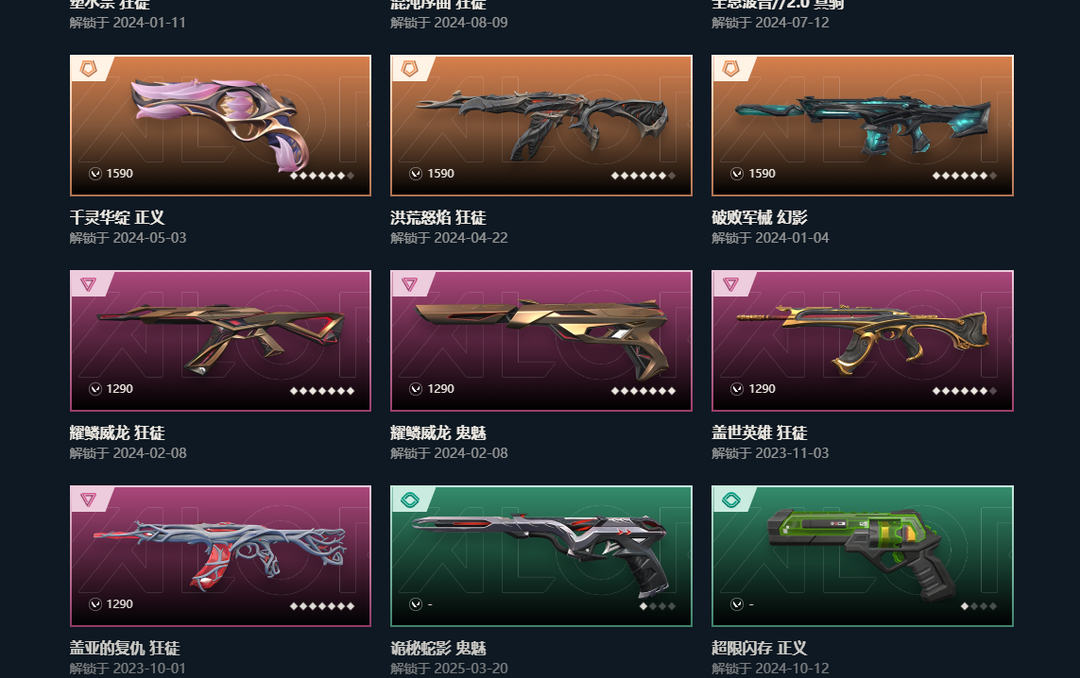Click 1590 price on 洪荒怒焰 狂徒 card
This screenshot has height=678, width=1080.
[x=441, y=174]
